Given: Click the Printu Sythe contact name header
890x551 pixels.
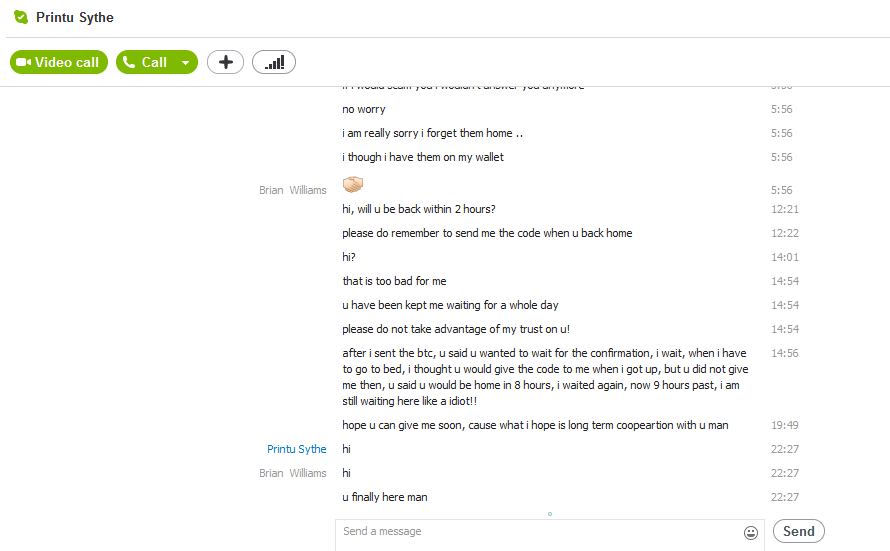Looking at the screenshot, I should [75, 17].
